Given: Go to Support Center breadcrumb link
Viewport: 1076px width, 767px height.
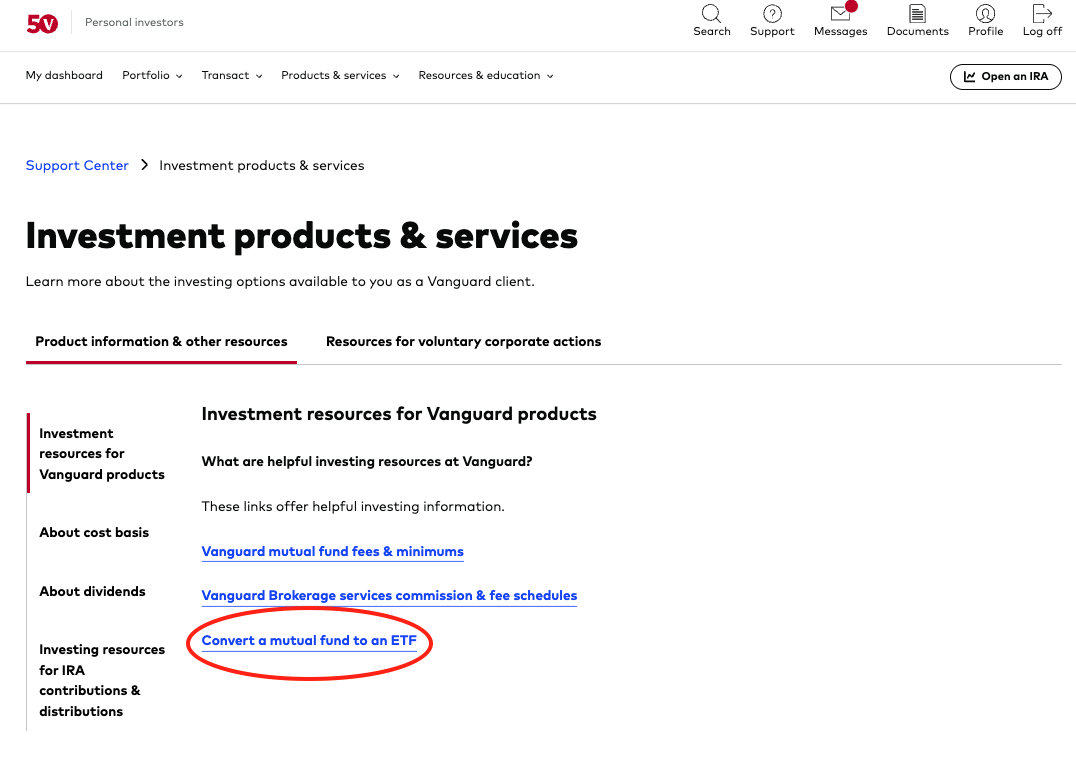Looking at the screenshot, I should click(77, 165).
